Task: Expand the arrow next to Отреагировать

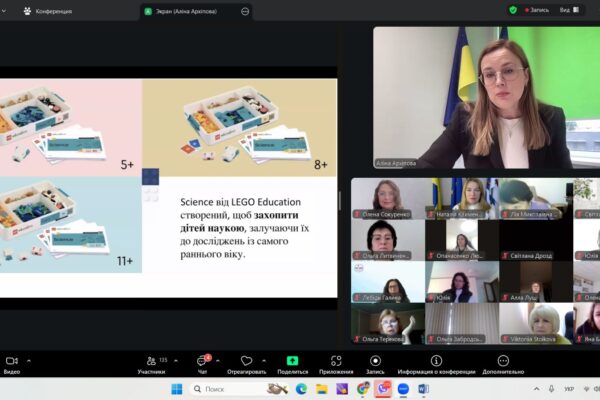Action: point(265,360)
